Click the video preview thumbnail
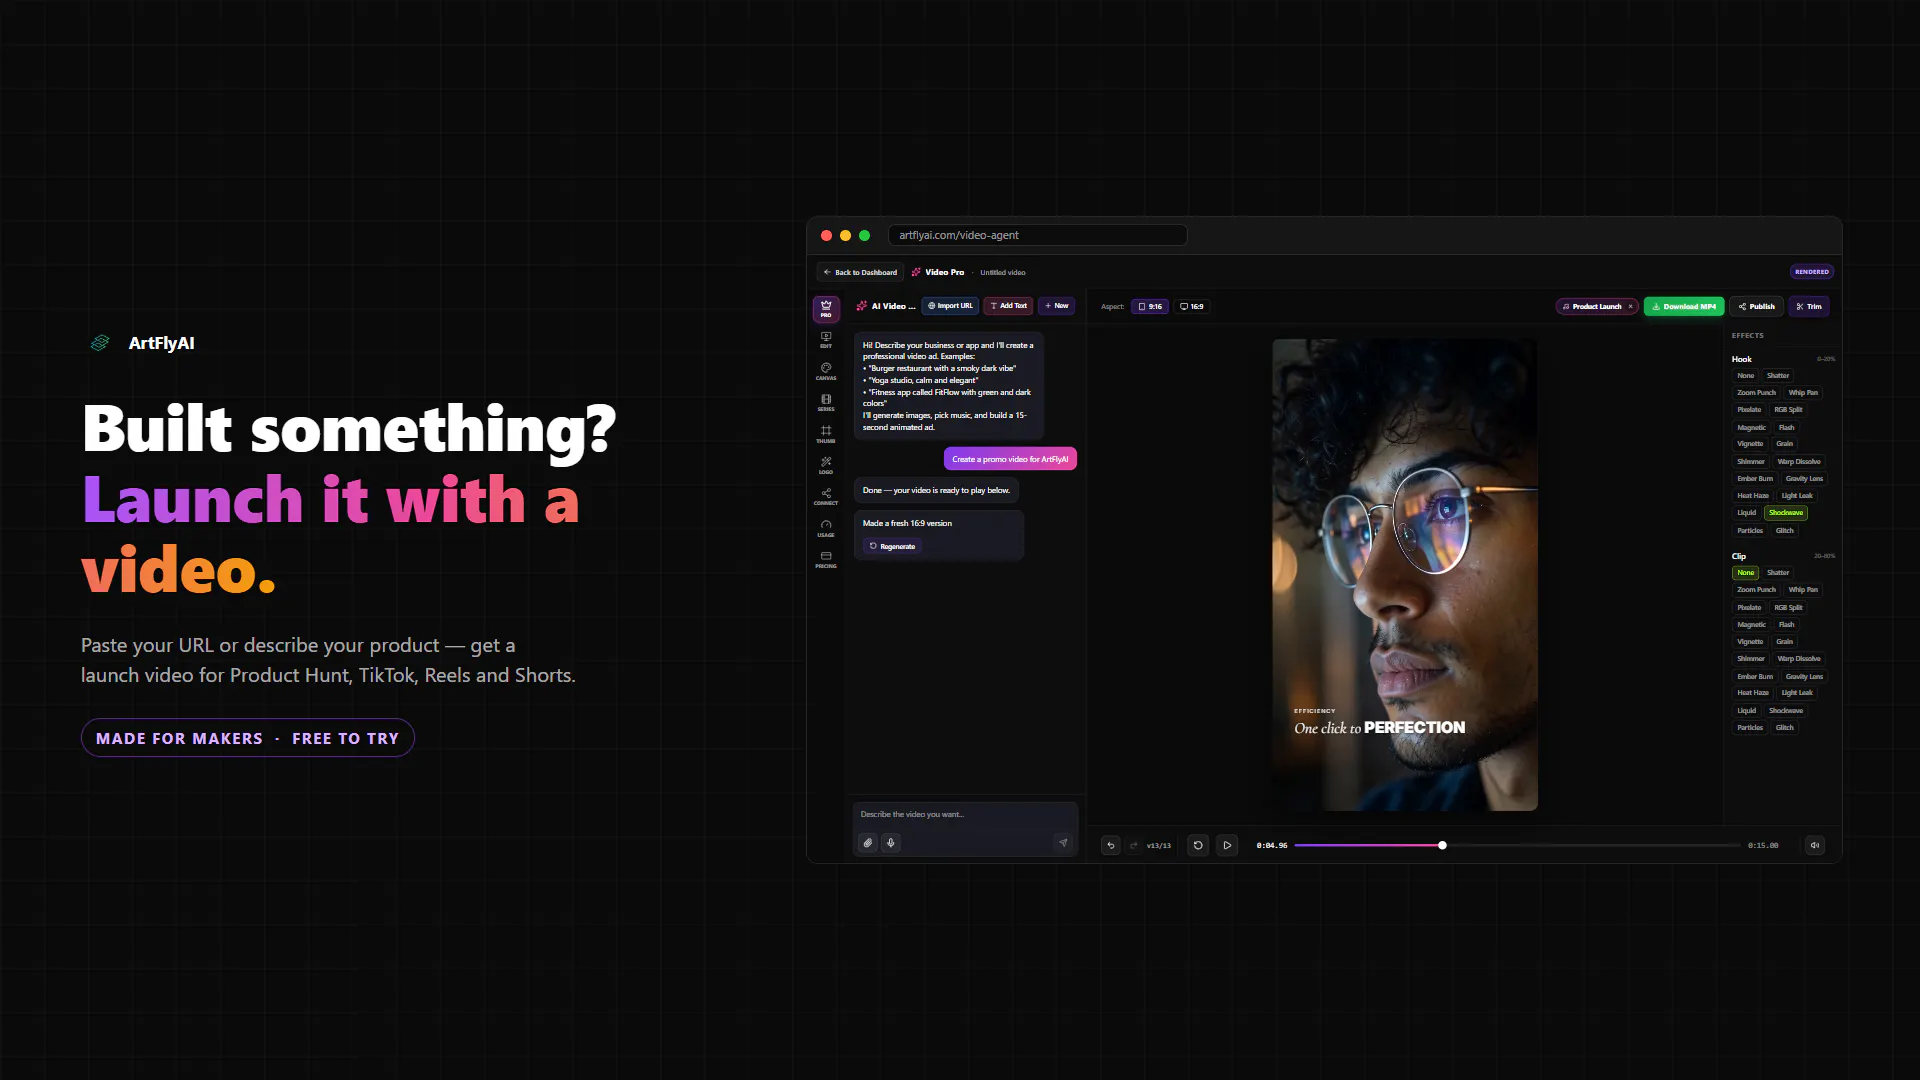1920x1080 pixels. point(1405,575)
